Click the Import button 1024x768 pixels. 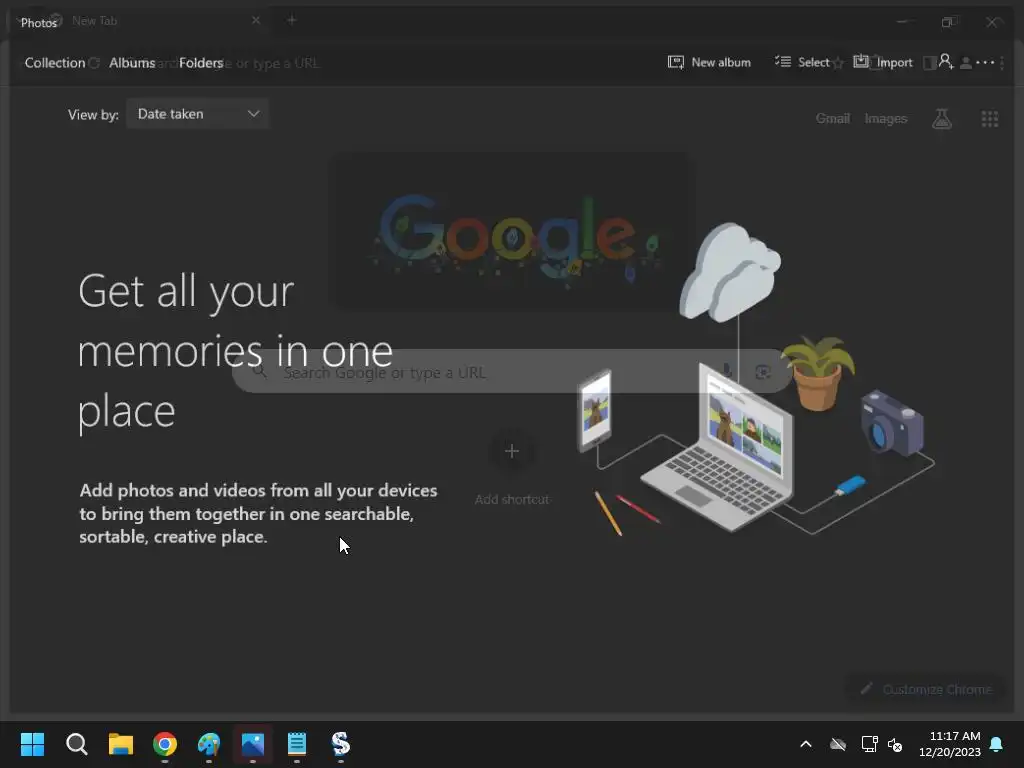pos(883,63)
